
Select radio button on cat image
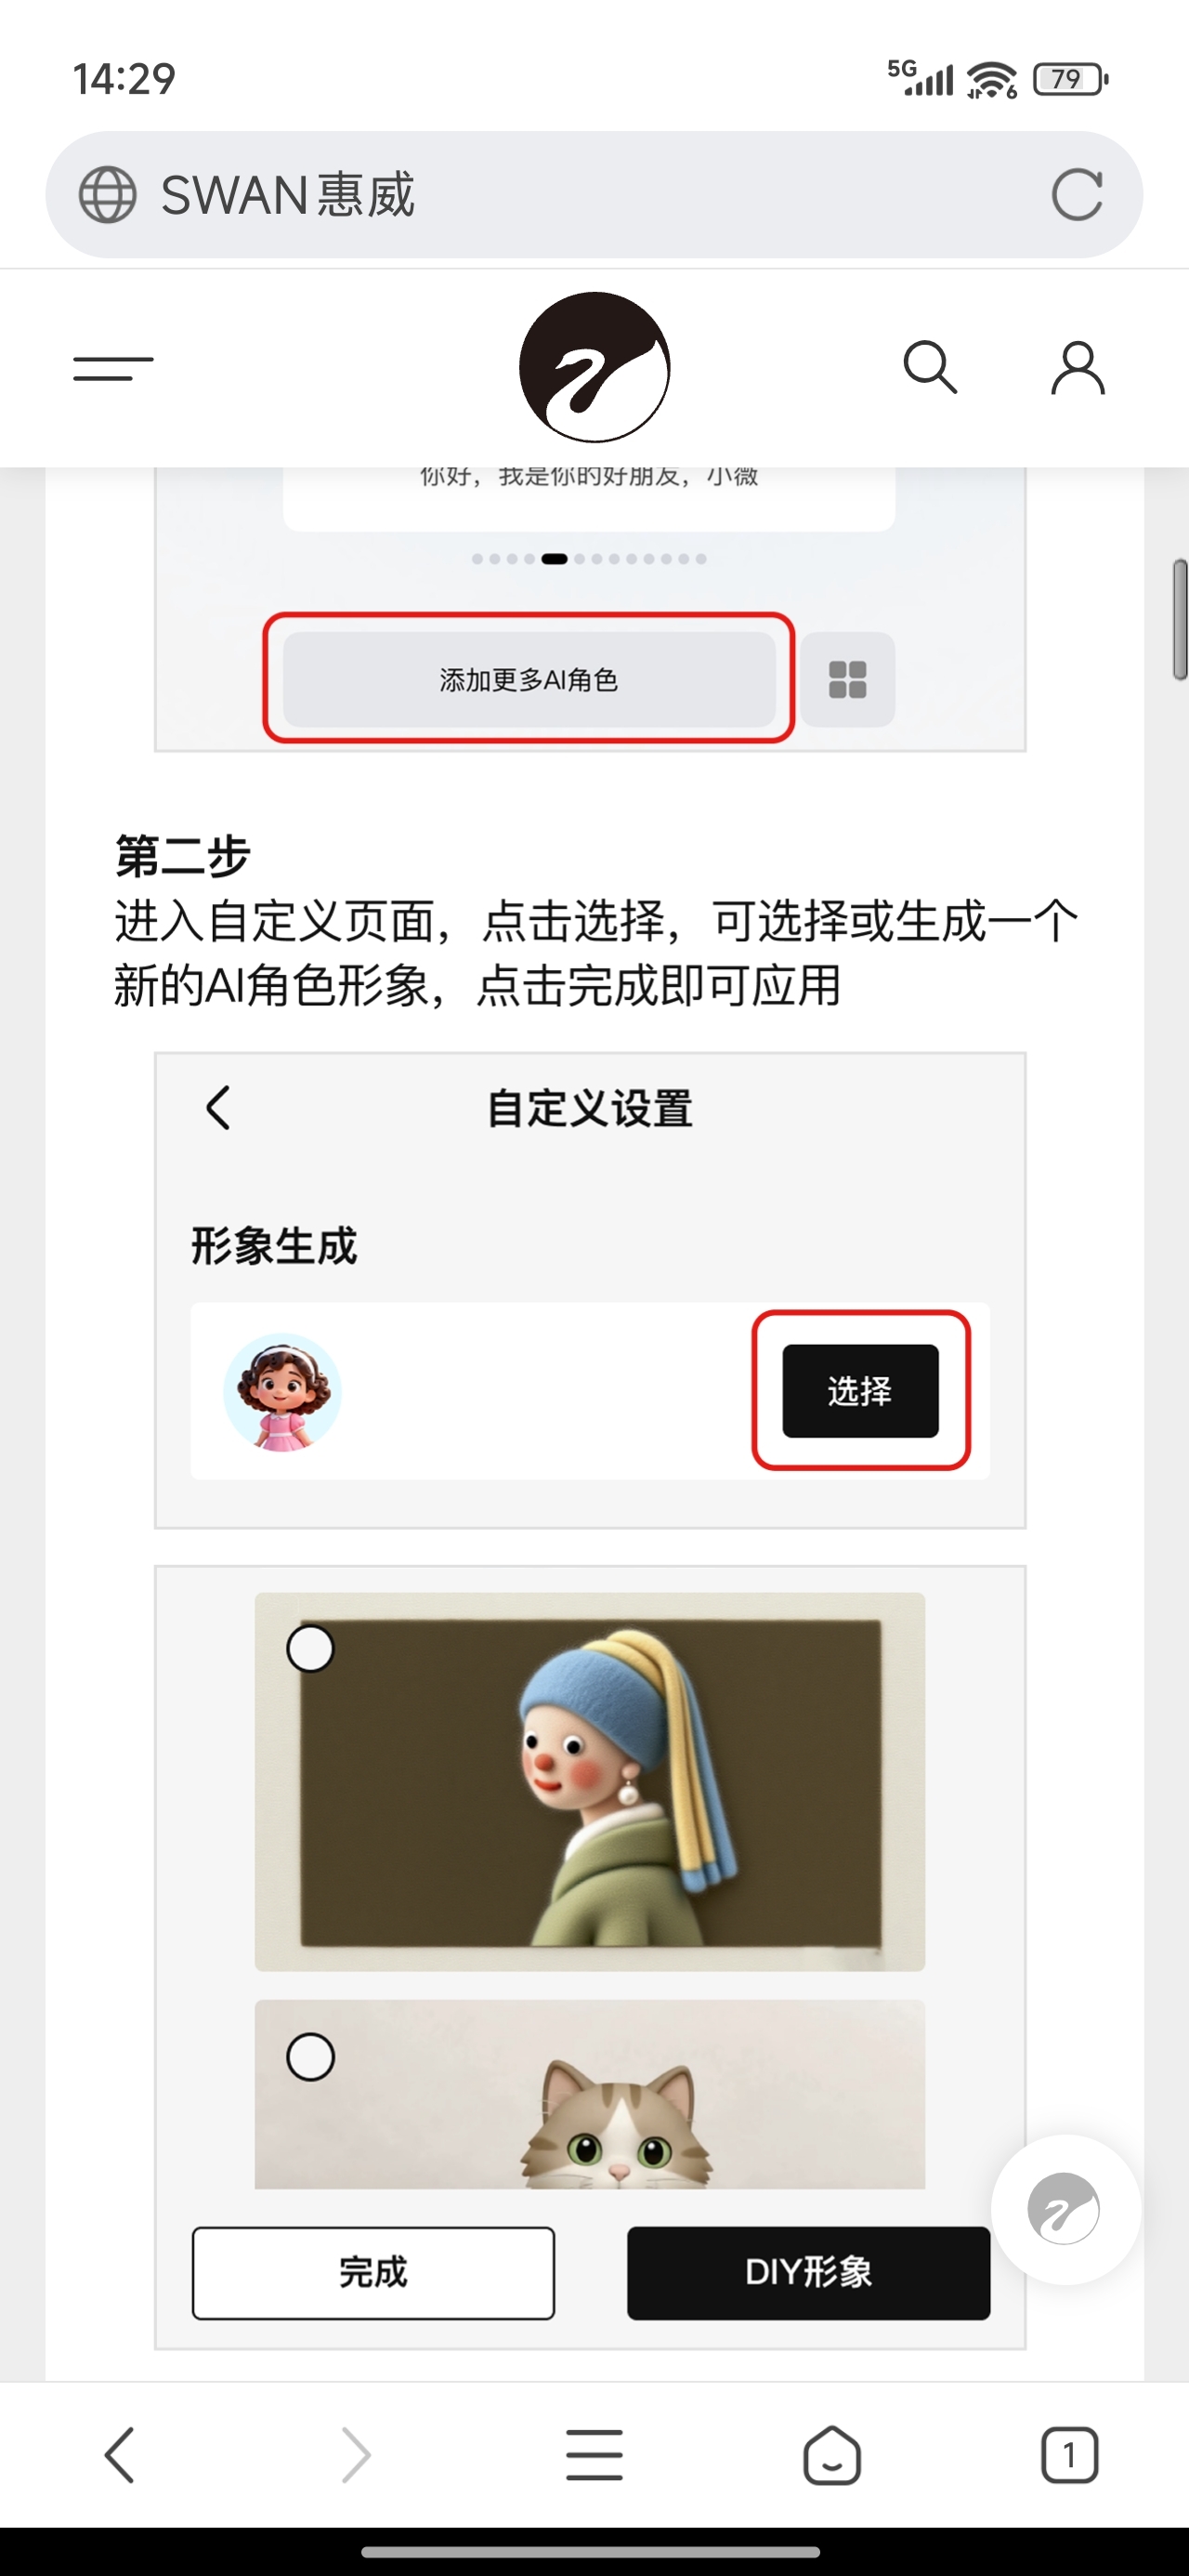click(310, 2057)
